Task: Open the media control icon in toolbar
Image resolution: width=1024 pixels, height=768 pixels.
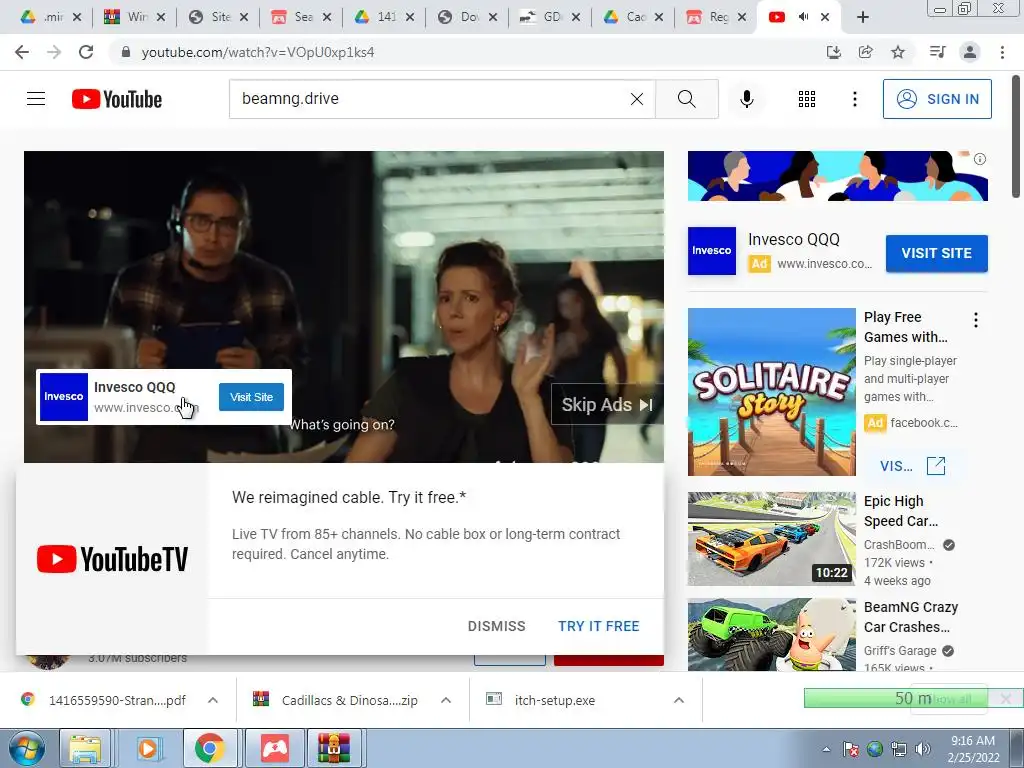Action: coord(937,52)
